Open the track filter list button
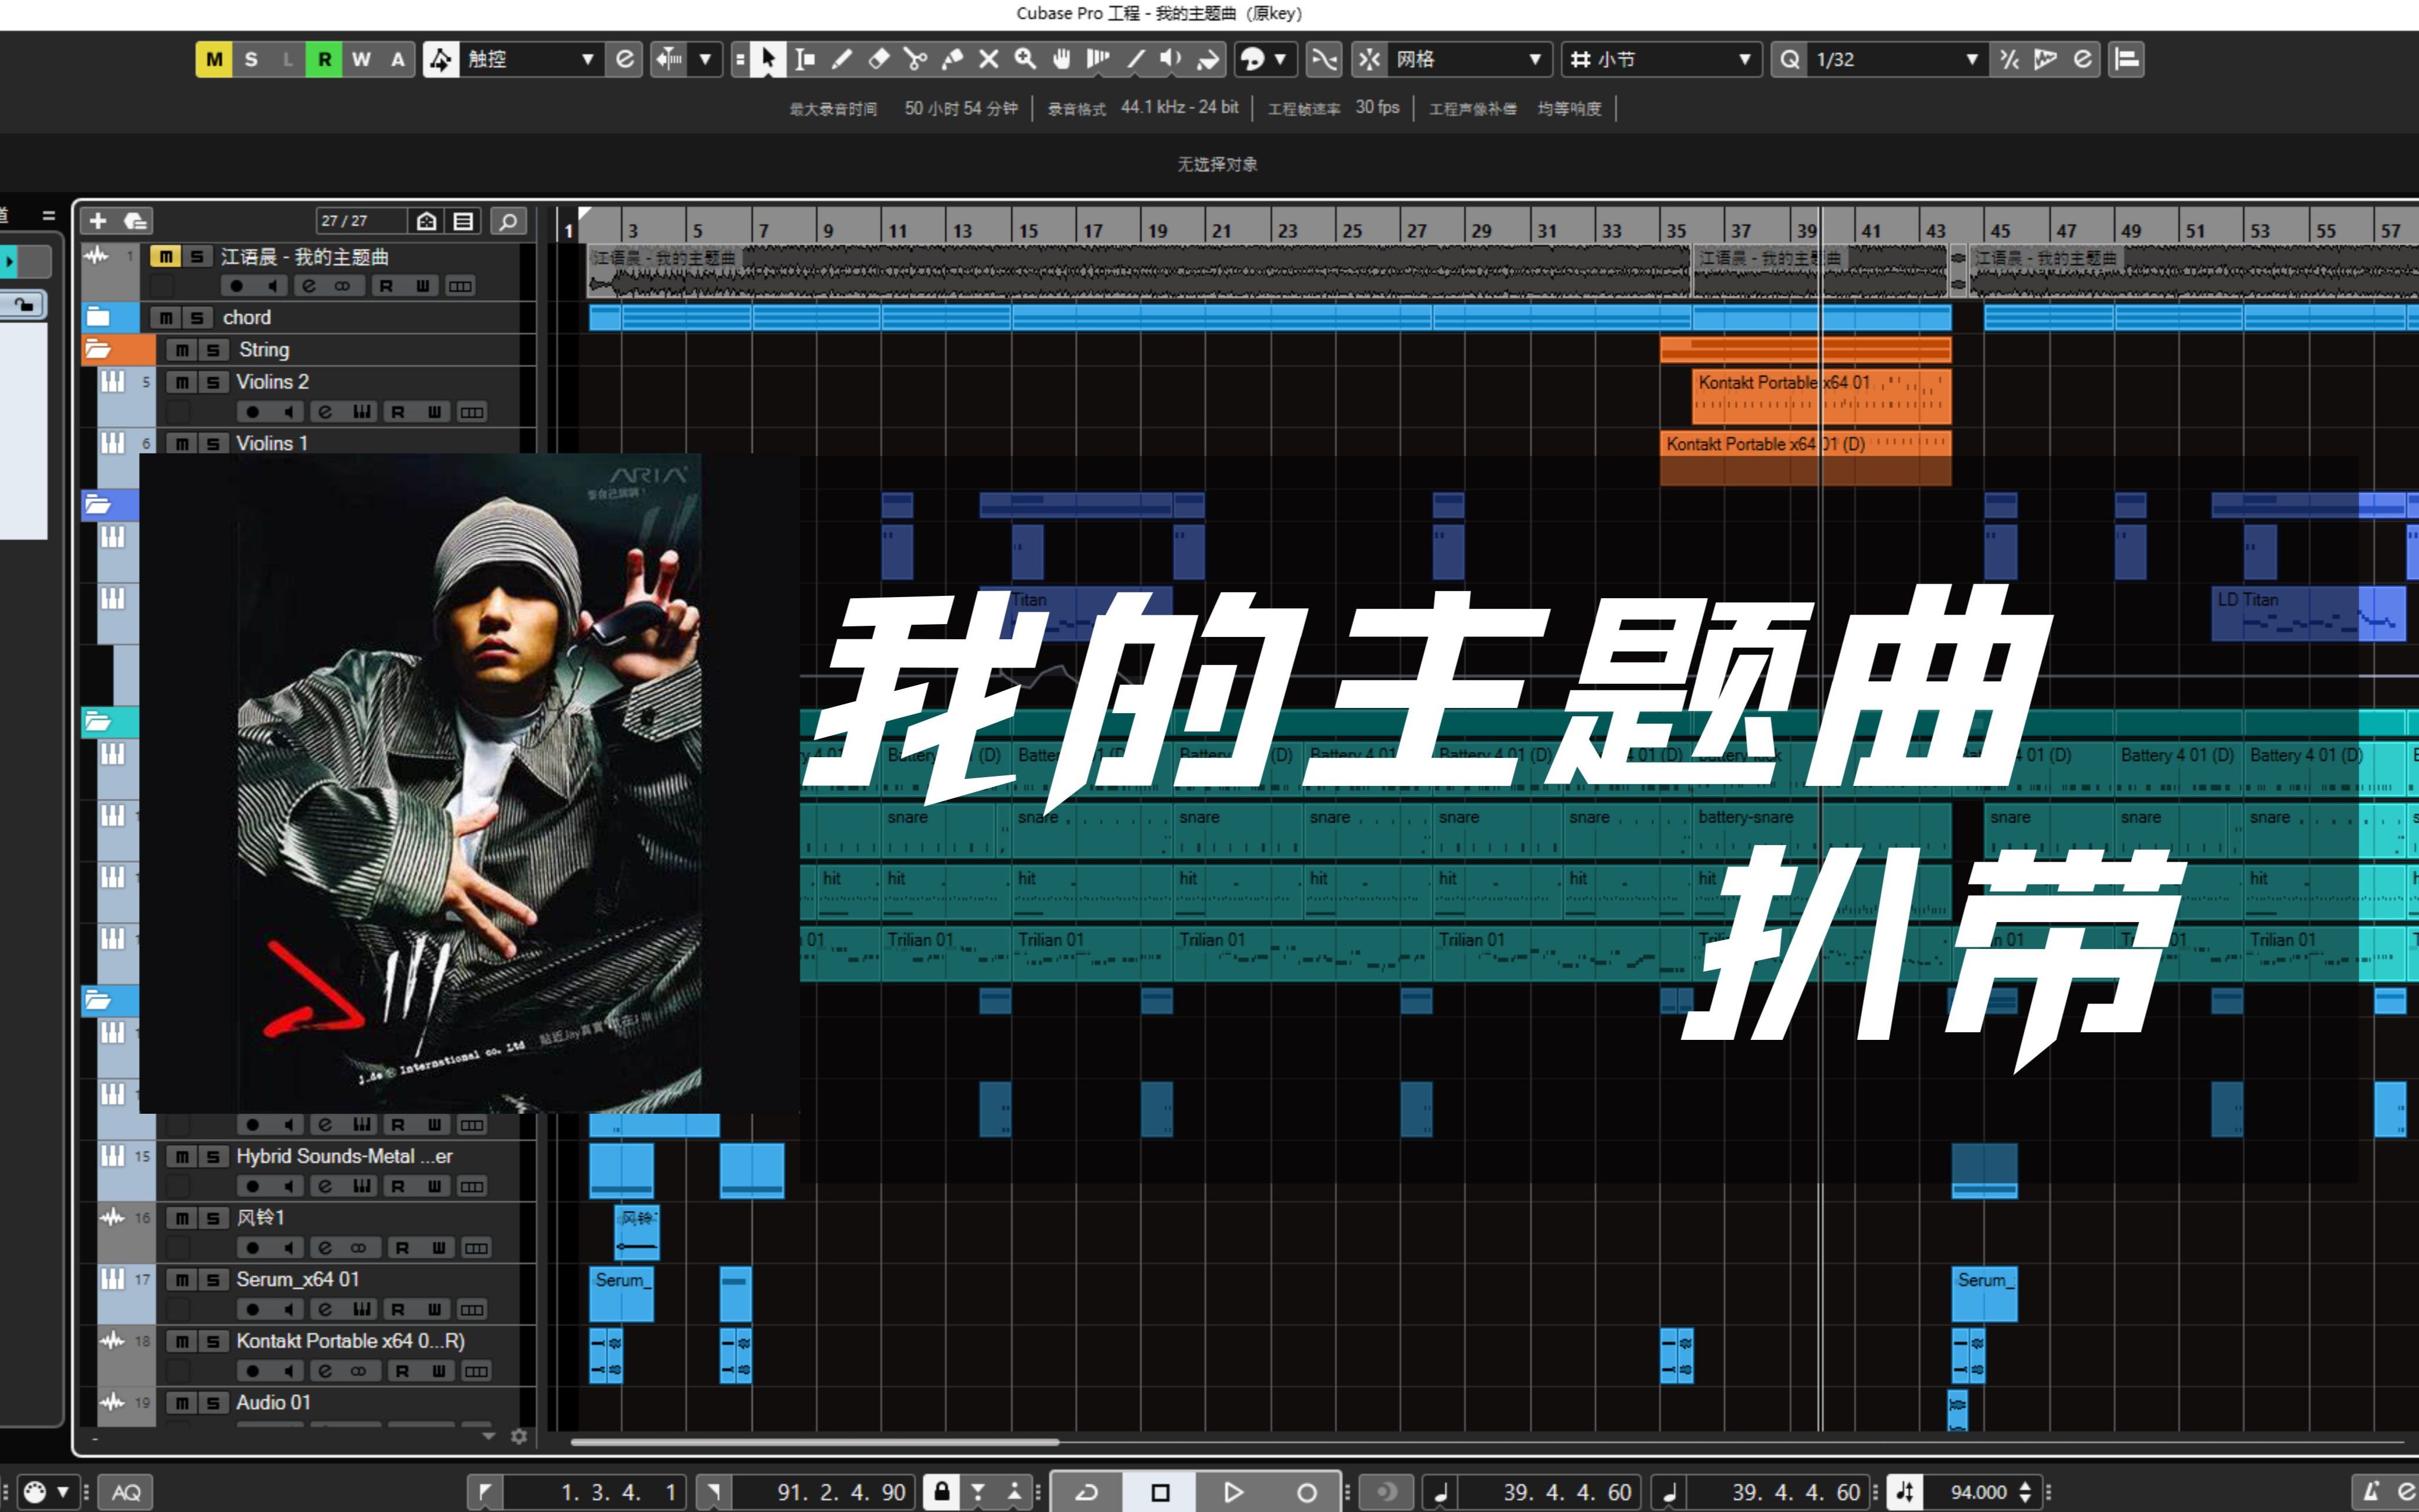The height and width of the screenshot is (1512, 2419). point(464,221)
